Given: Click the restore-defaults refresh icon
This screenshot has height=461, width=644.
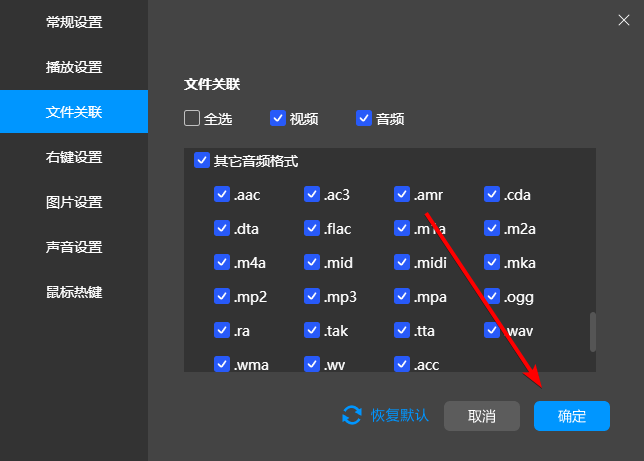Looking at the screenshot, I should tap(352, 415).
